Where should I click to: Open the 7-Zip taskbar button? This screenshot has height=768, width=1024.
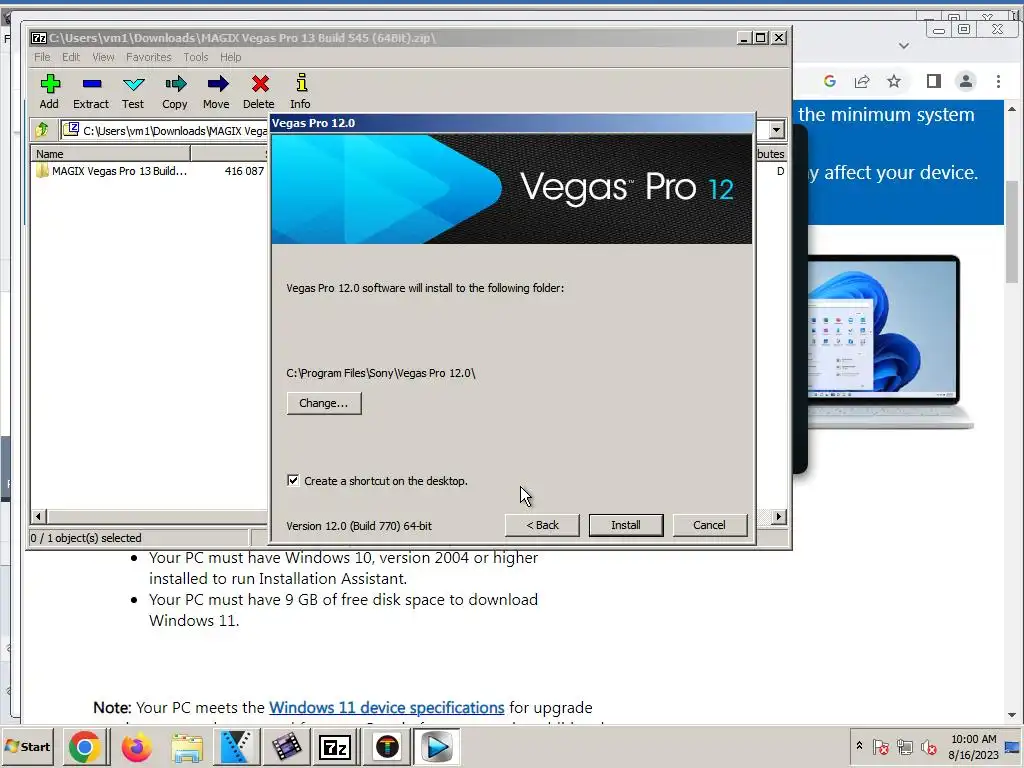[x=335, y=746]
